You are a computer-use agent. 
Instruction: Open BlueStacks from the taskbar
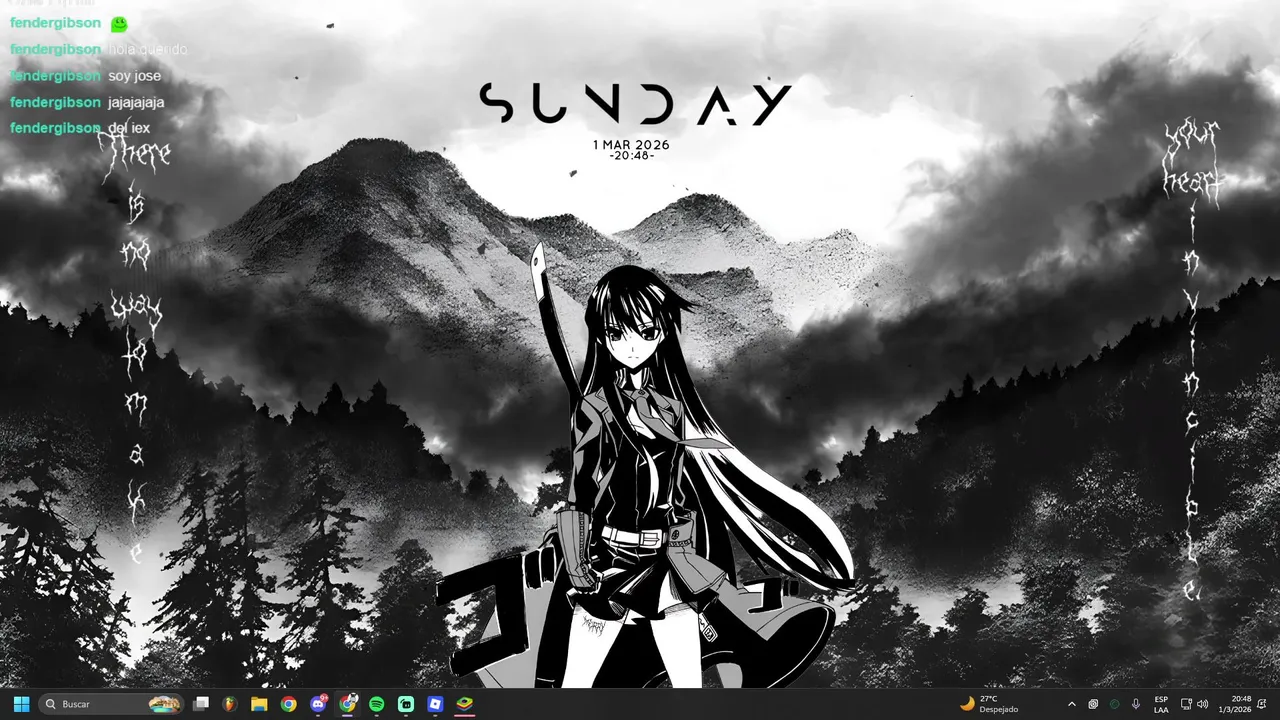click(465, 704)
